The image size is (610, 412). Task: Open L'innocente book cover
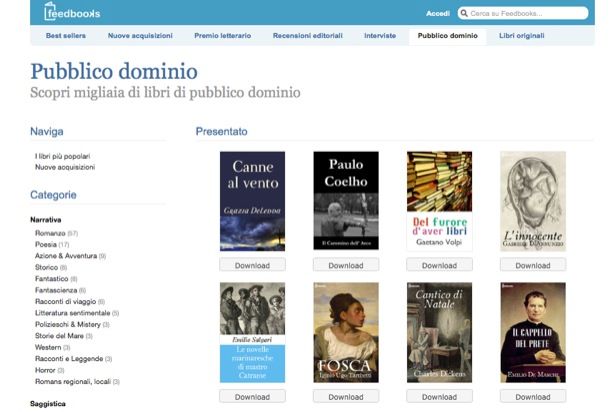533,201
